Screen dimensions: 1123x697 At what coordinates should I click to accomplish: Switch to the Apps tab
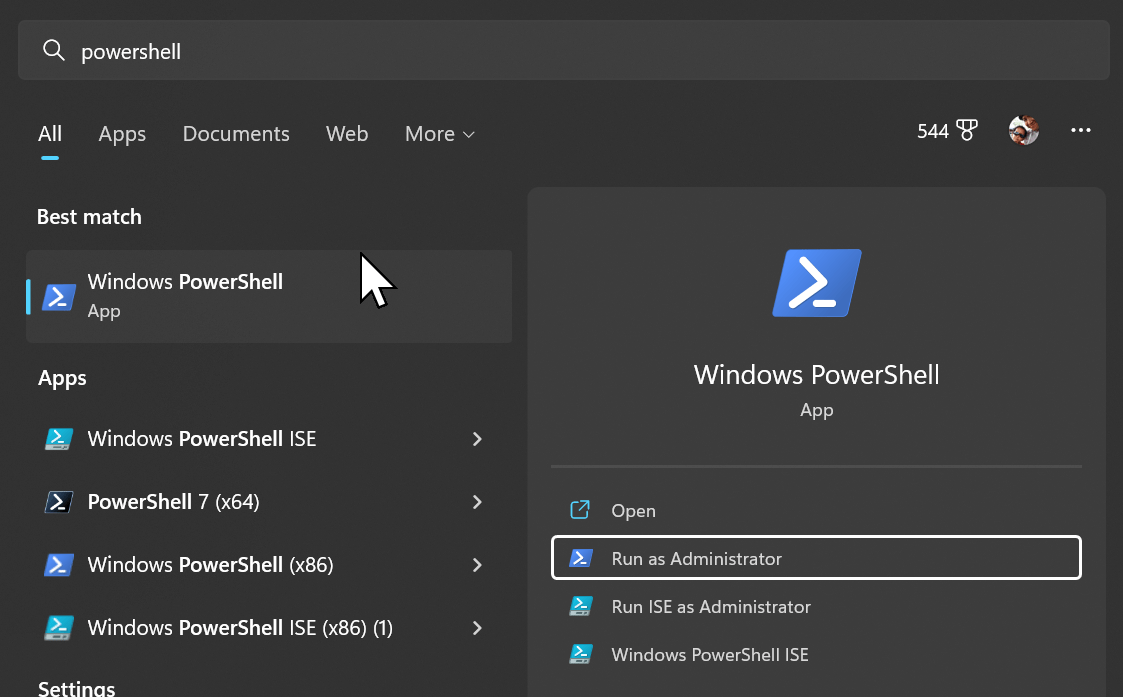tap(122, 134)
